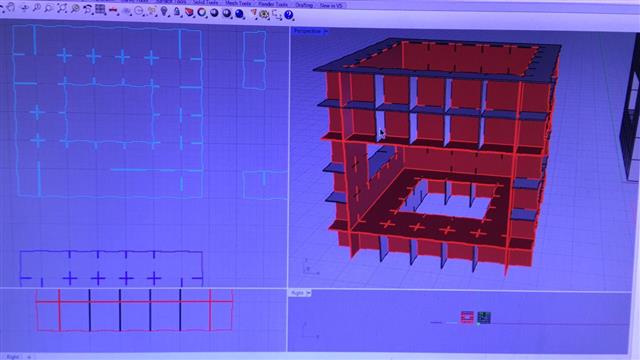
Task: Open the Render Tools toolbar tab
Action: pyautogui.click(x=273, y=4)
